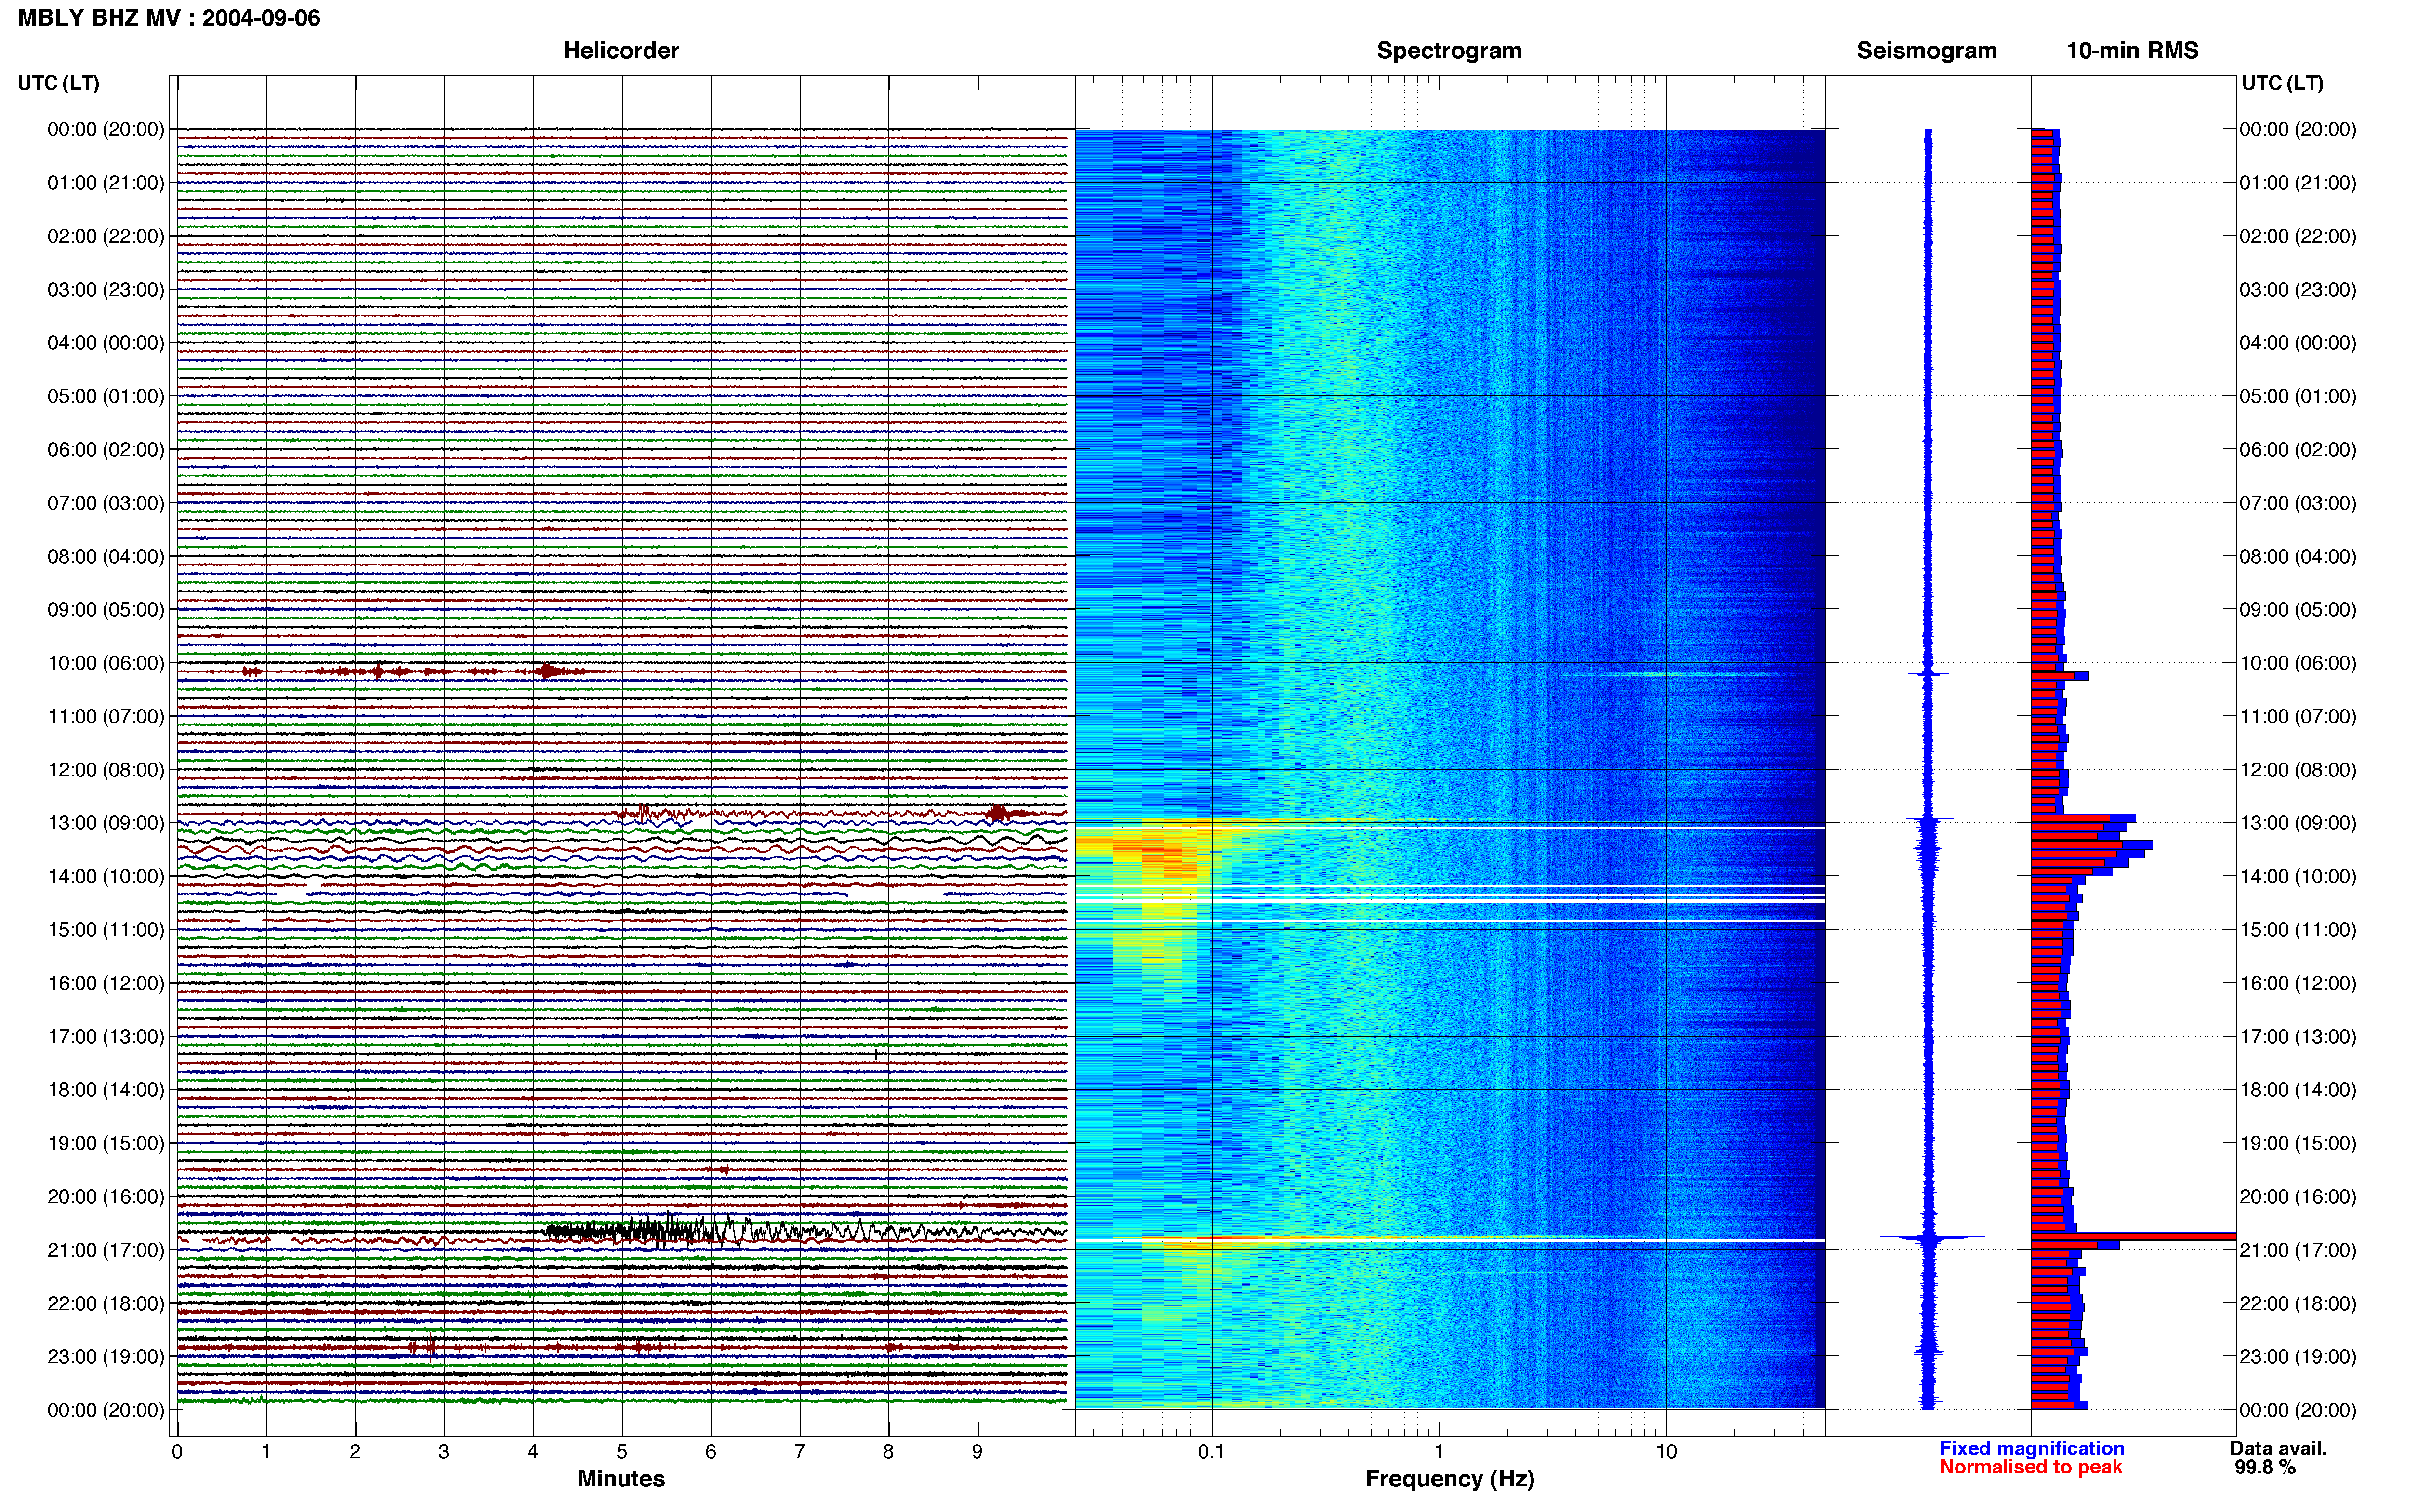Click right time label '14:00 (10:00)'
Screen dimensions: 2418x1512
pyautogui.click(x=2298, y=876)
